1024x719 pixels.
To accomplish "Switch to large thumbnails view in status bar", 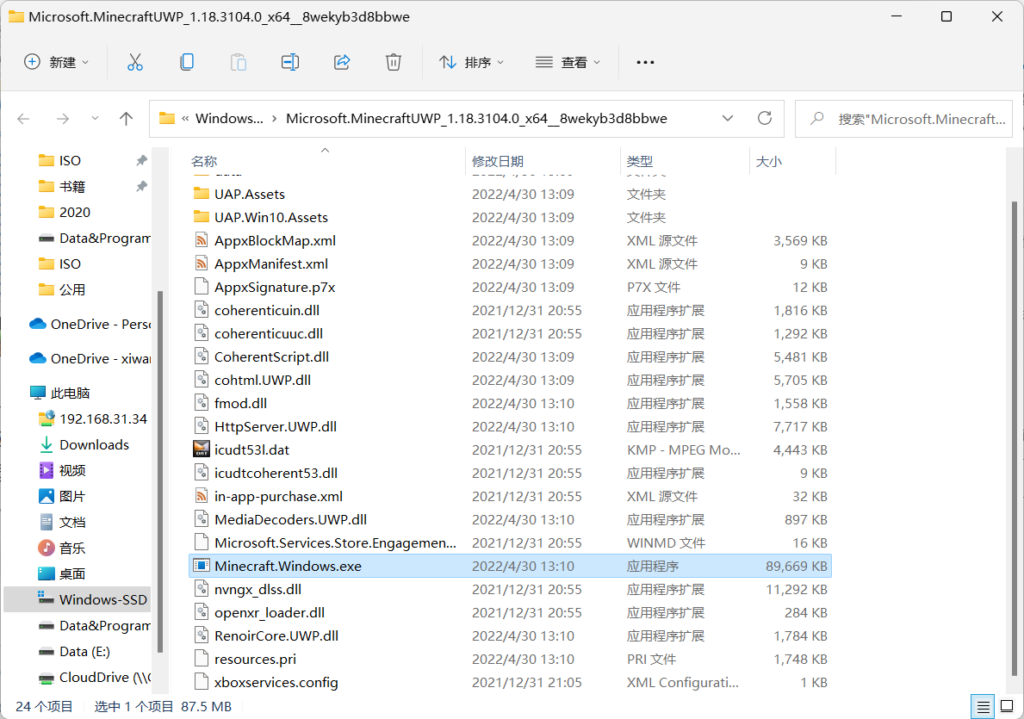I will 1007,706.
